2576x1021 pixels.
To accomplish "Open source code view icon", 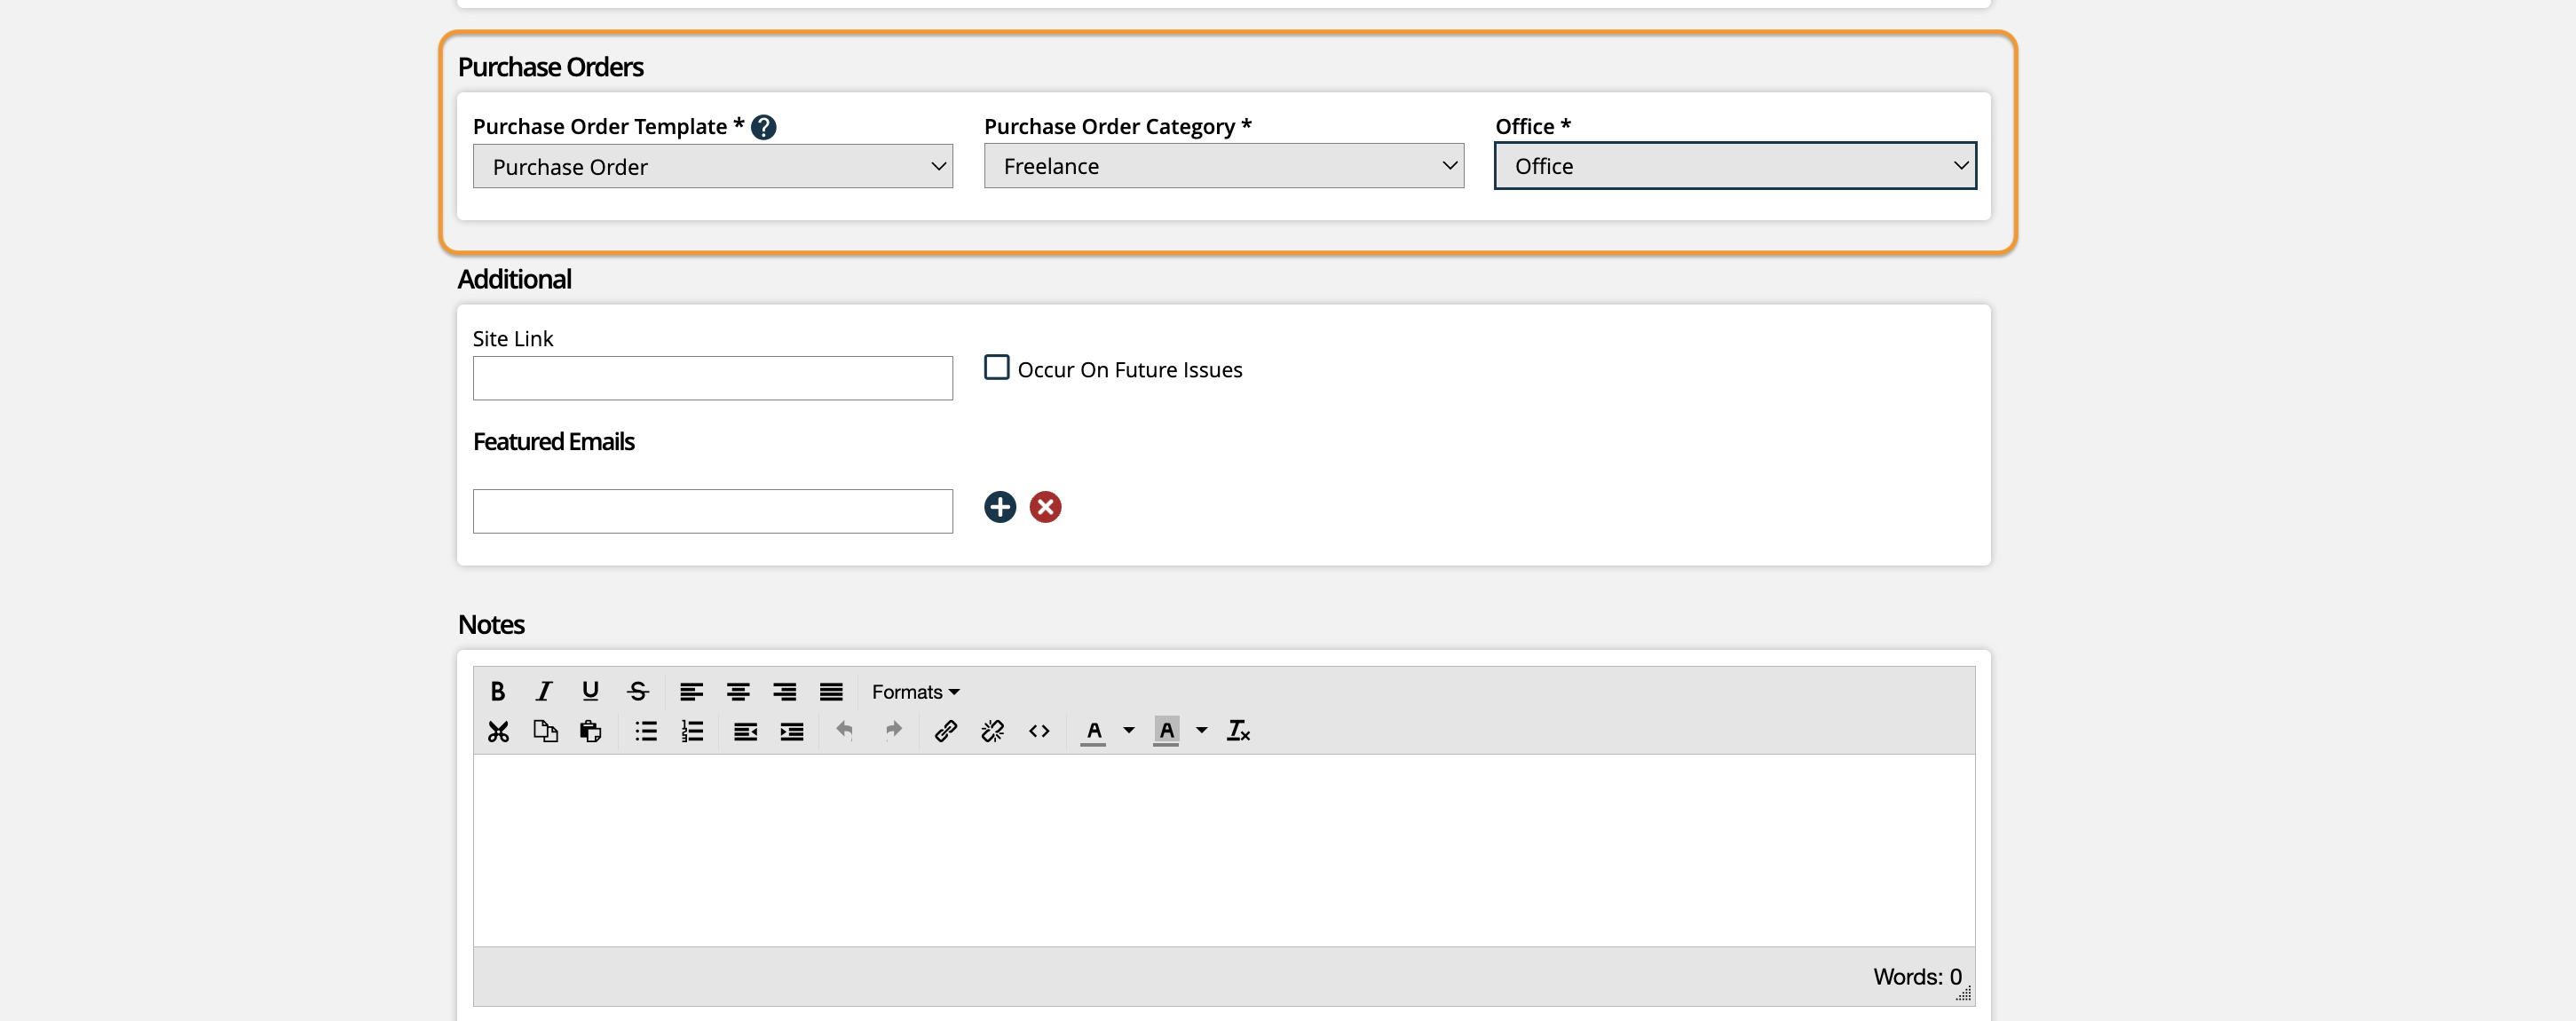I will pyautogui.click(x=1039, y=731).
